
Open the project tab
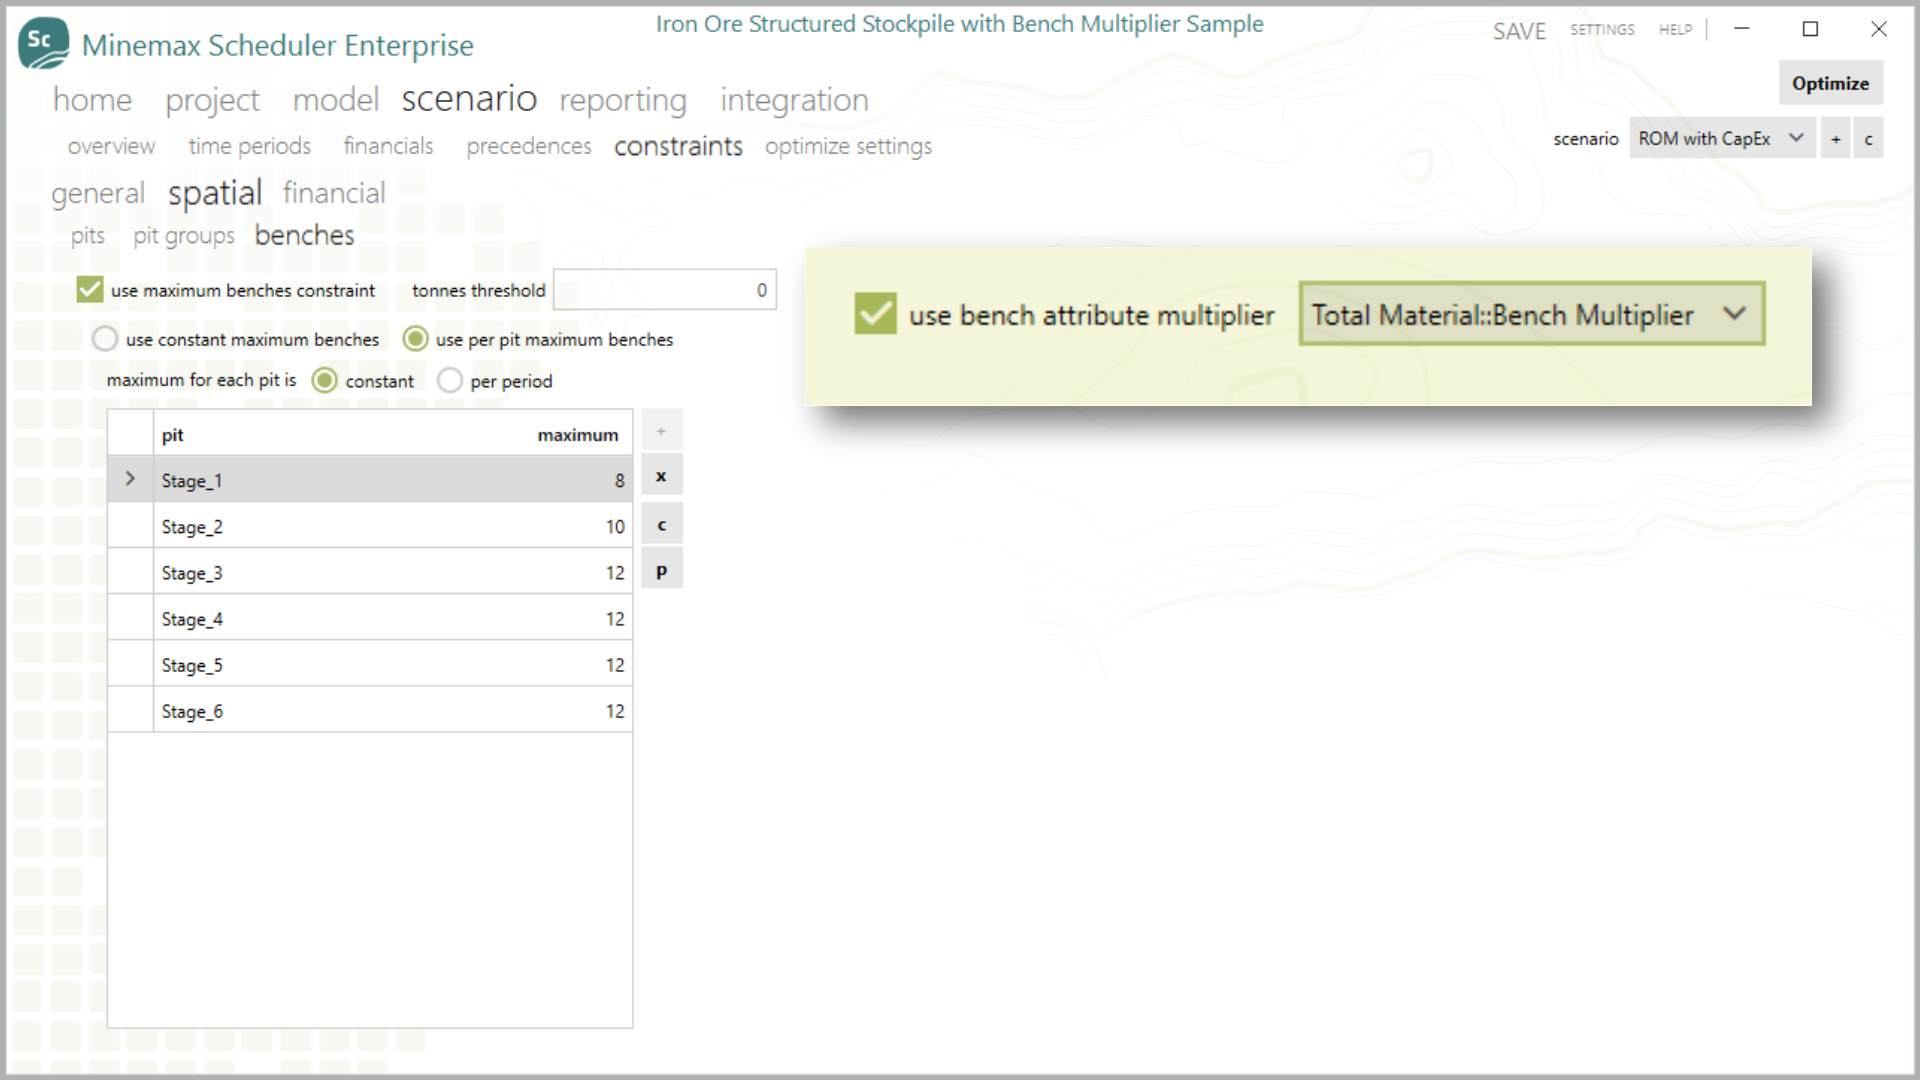[x=212, y=100]
